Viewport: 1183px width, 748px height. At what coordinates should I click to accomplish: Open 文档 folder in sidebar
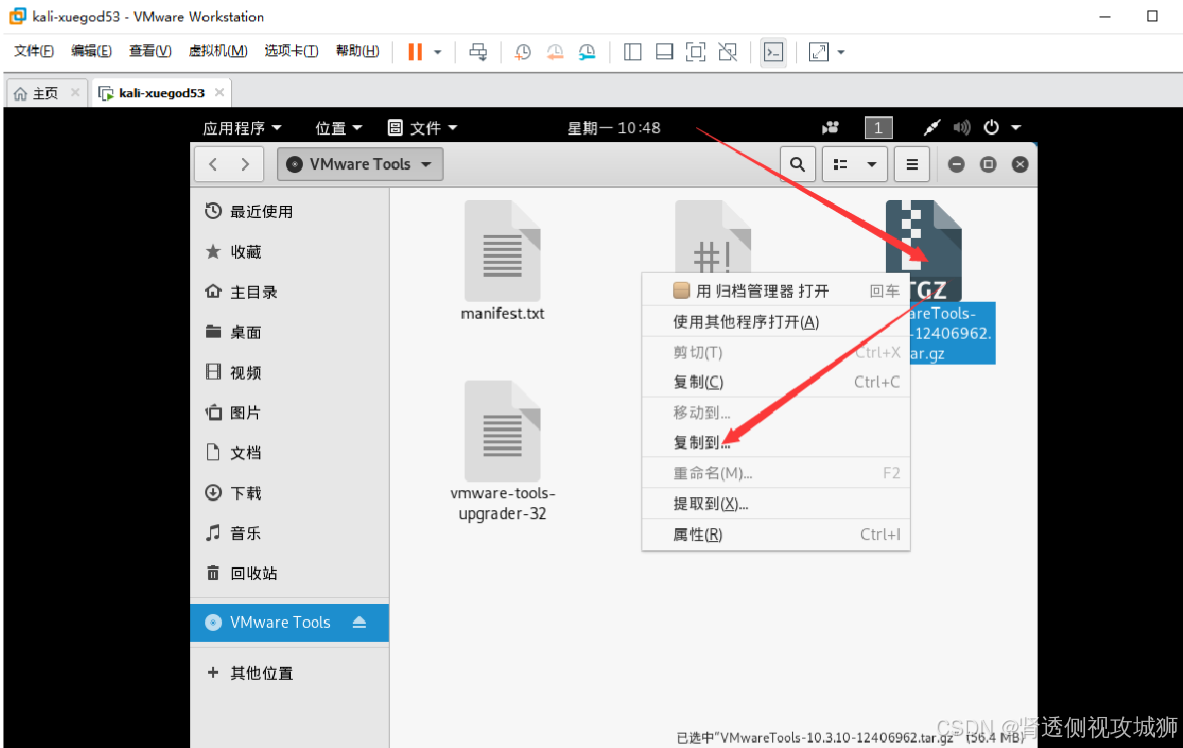click(x=290, y=452)
